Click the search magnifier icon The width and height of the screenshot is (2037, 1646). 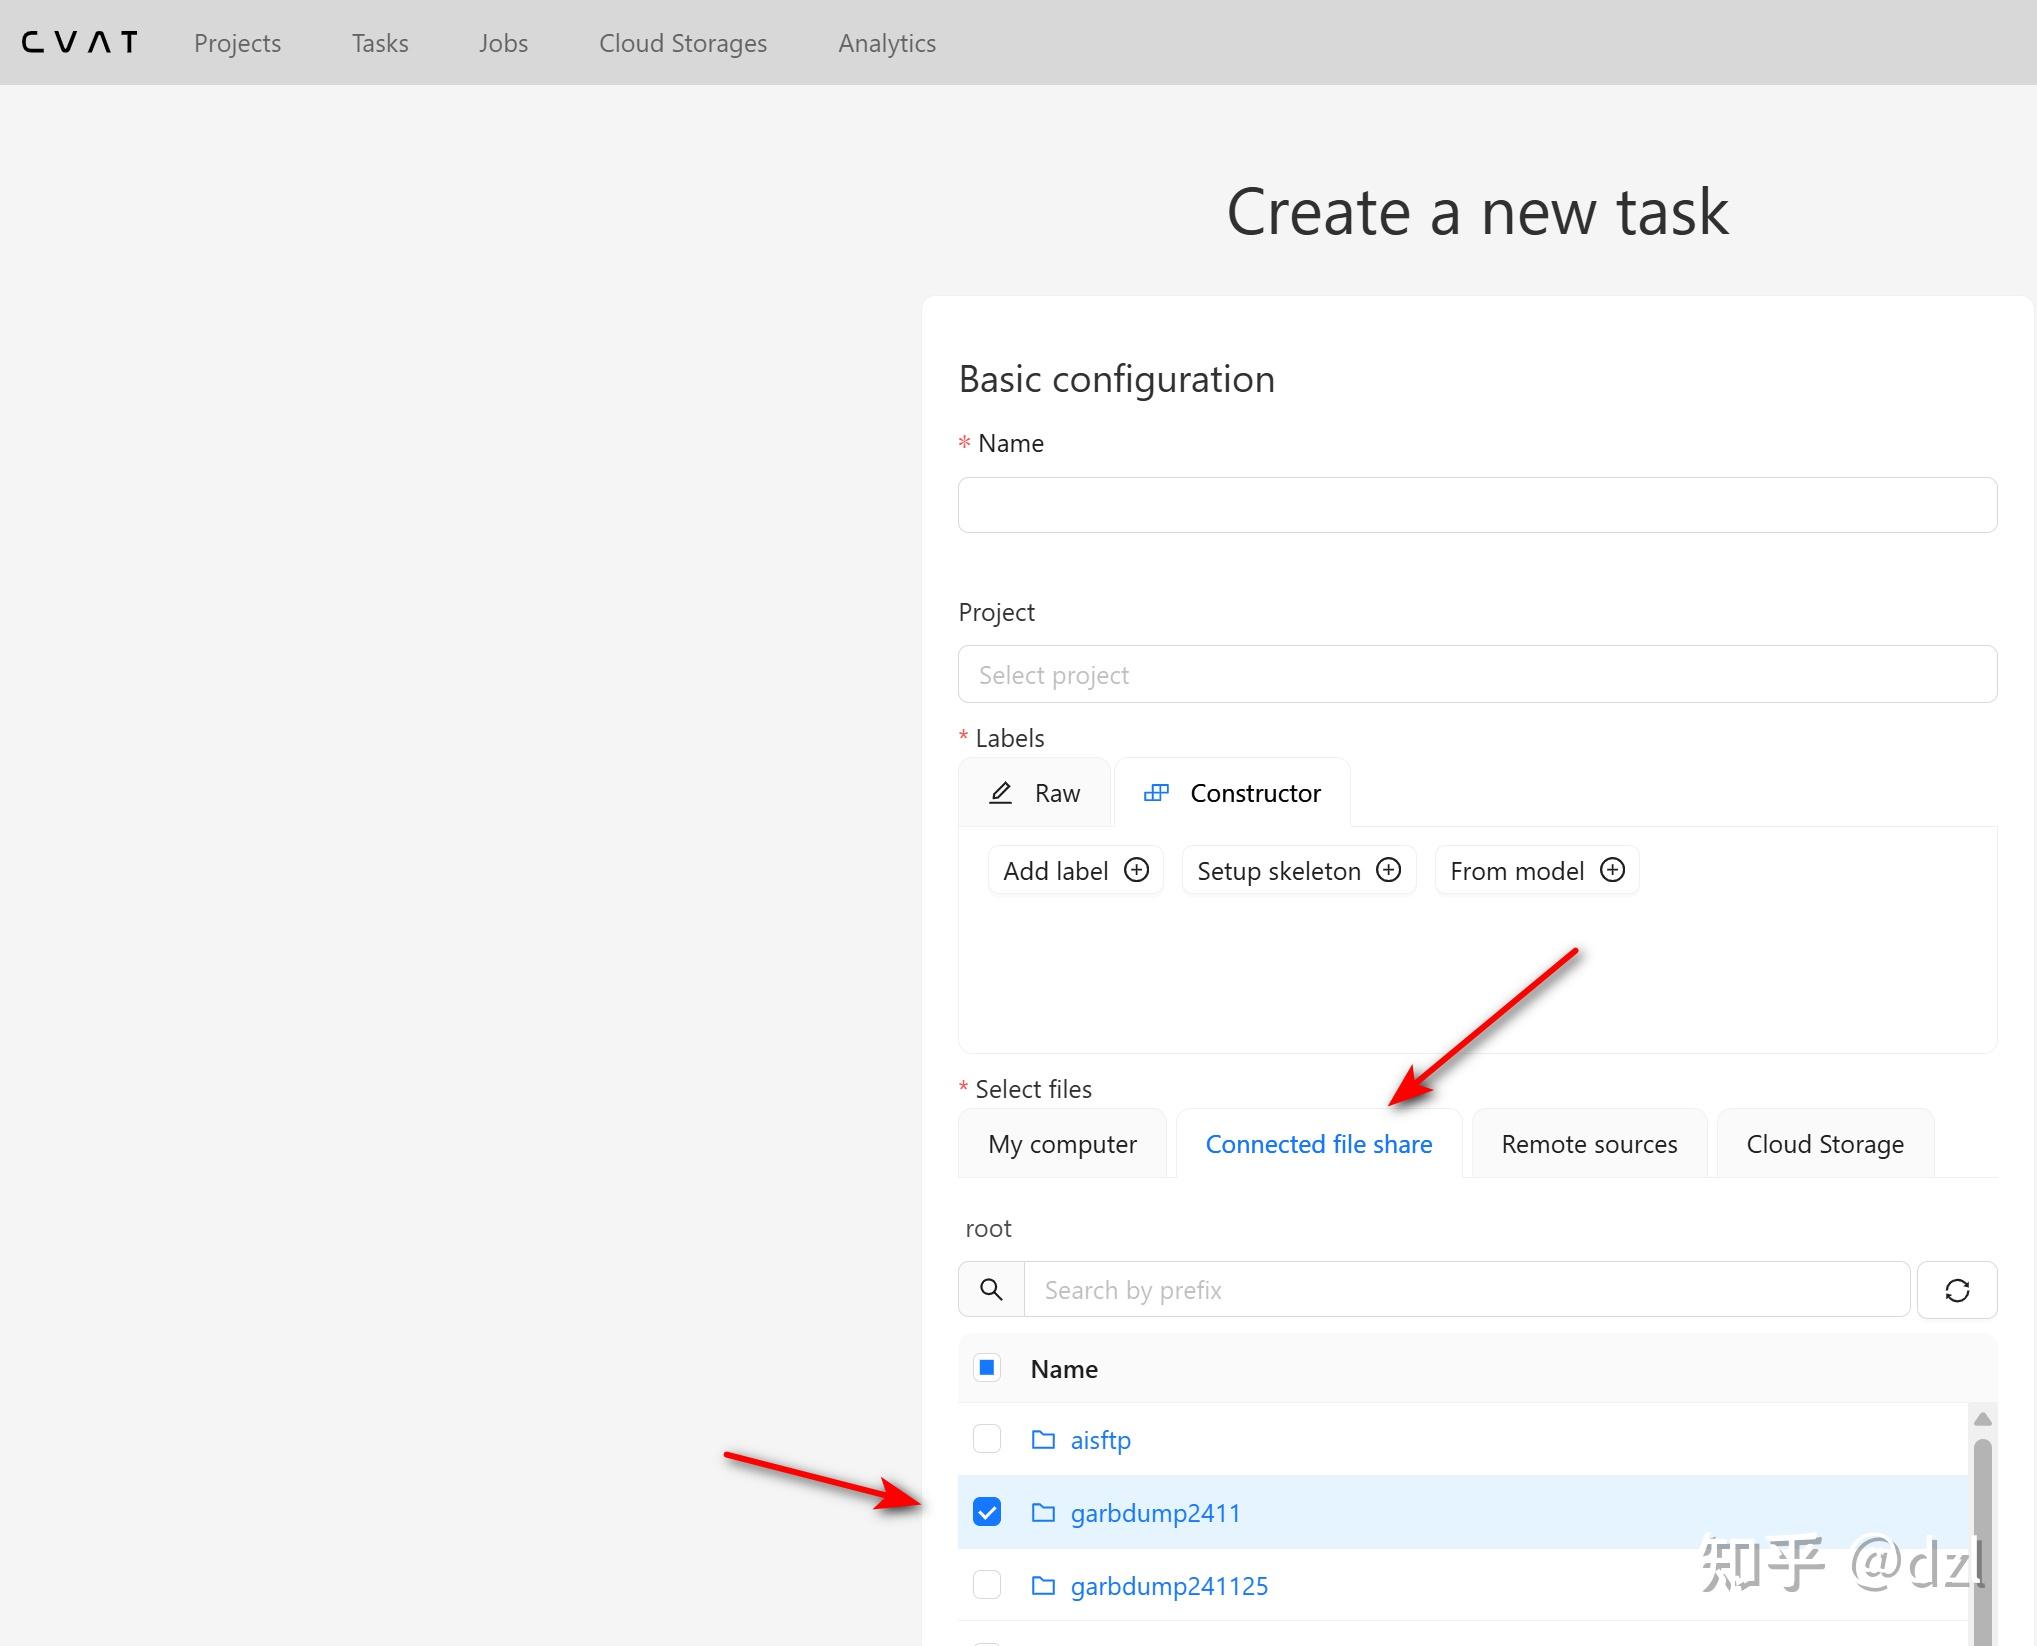click(x=991, y=1290)
